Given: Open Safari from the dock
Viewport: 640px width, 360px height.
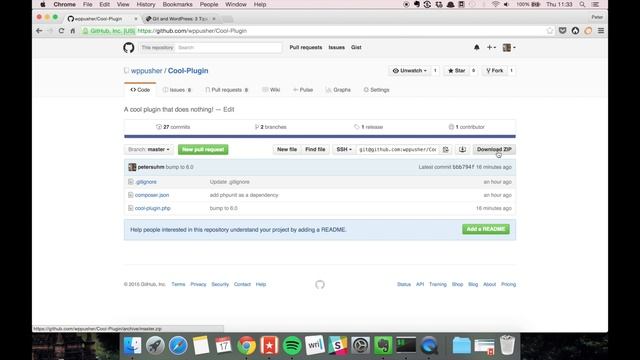Looking at the screenshot, I should [178, 345].
